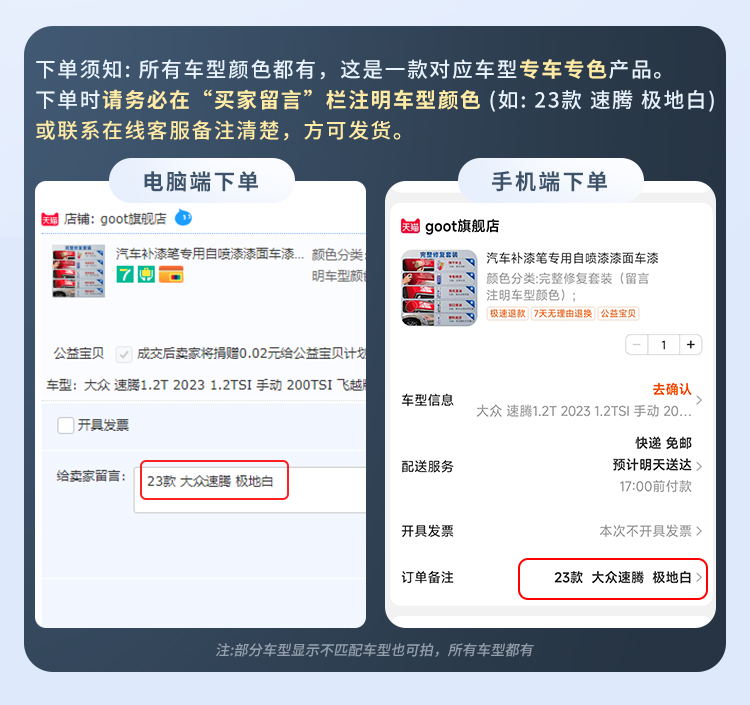Expand the 车型信息 row chevron
Viewport: 750px width, 705px height.
699,400
